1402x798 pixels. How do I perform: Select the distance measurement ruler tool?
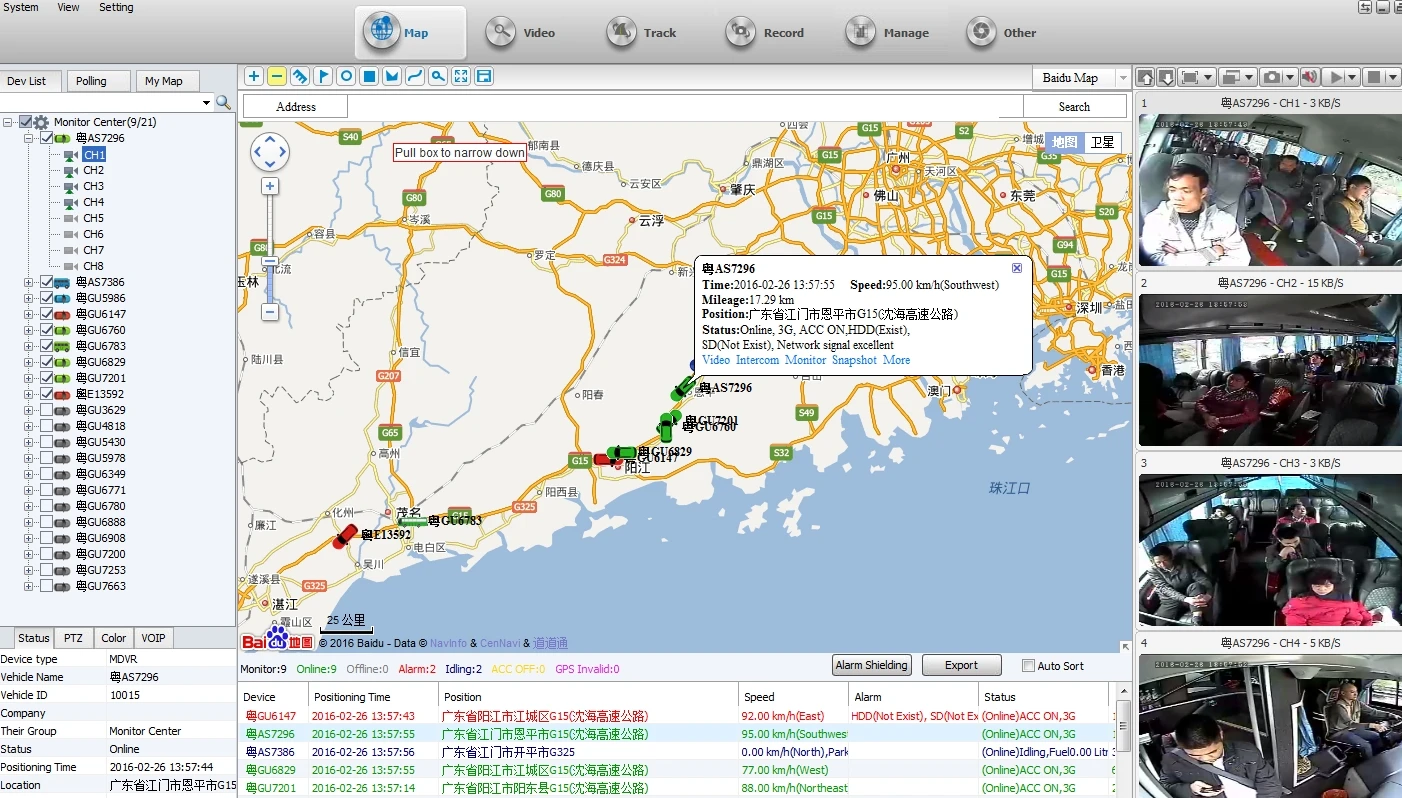pyautogui.click(x=299, y=76)
